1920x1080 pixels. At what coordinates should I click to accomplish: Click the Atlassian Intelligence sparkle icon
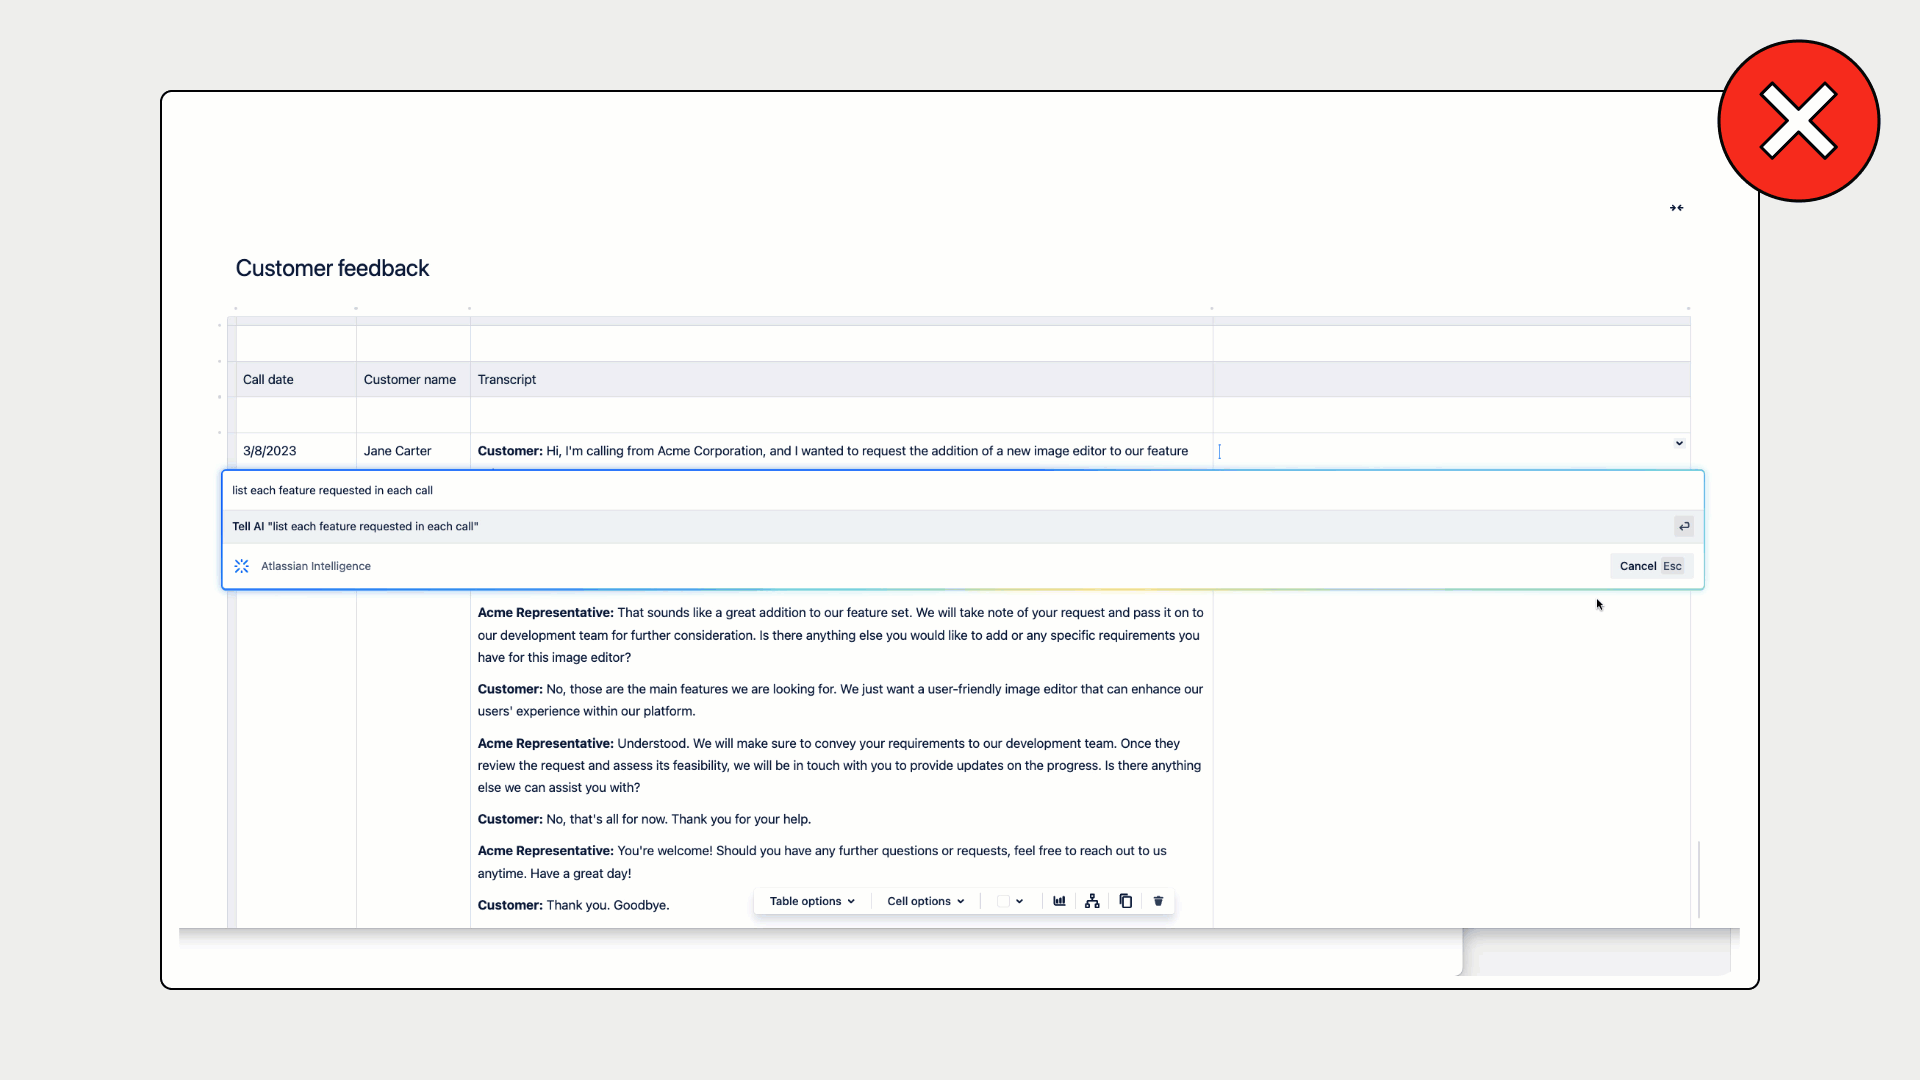tap(242, 566)
